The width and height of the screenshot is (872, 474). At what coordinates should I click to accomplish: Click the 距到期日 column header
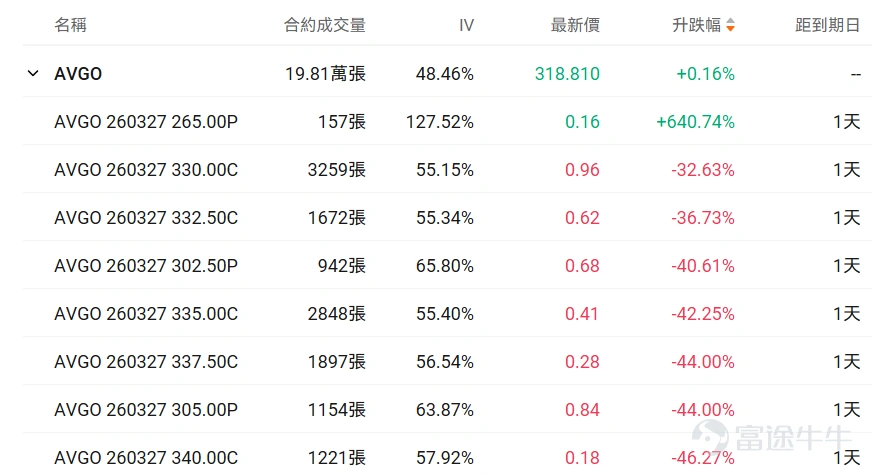828,25
